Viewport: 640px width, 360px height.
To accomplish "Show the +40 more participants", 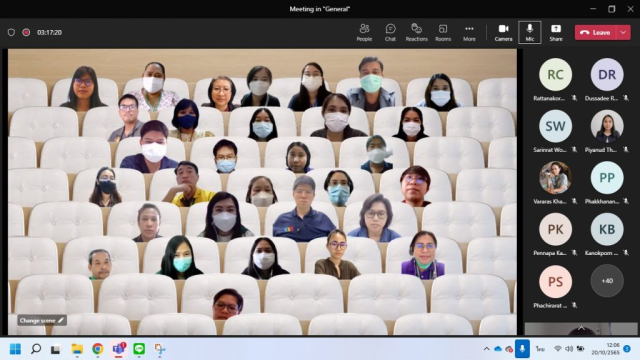I will click(x=607, y=281).
